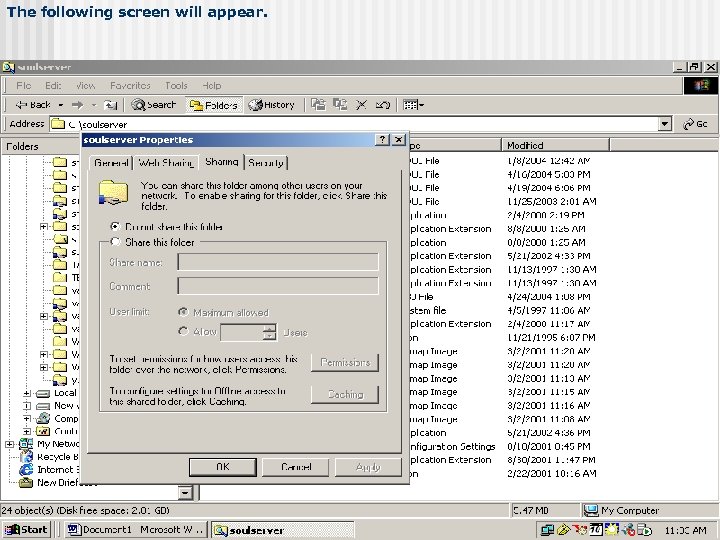Open the Views dropdown on toolbar
This screenshot has width=720, height=540.
[413, 104]
